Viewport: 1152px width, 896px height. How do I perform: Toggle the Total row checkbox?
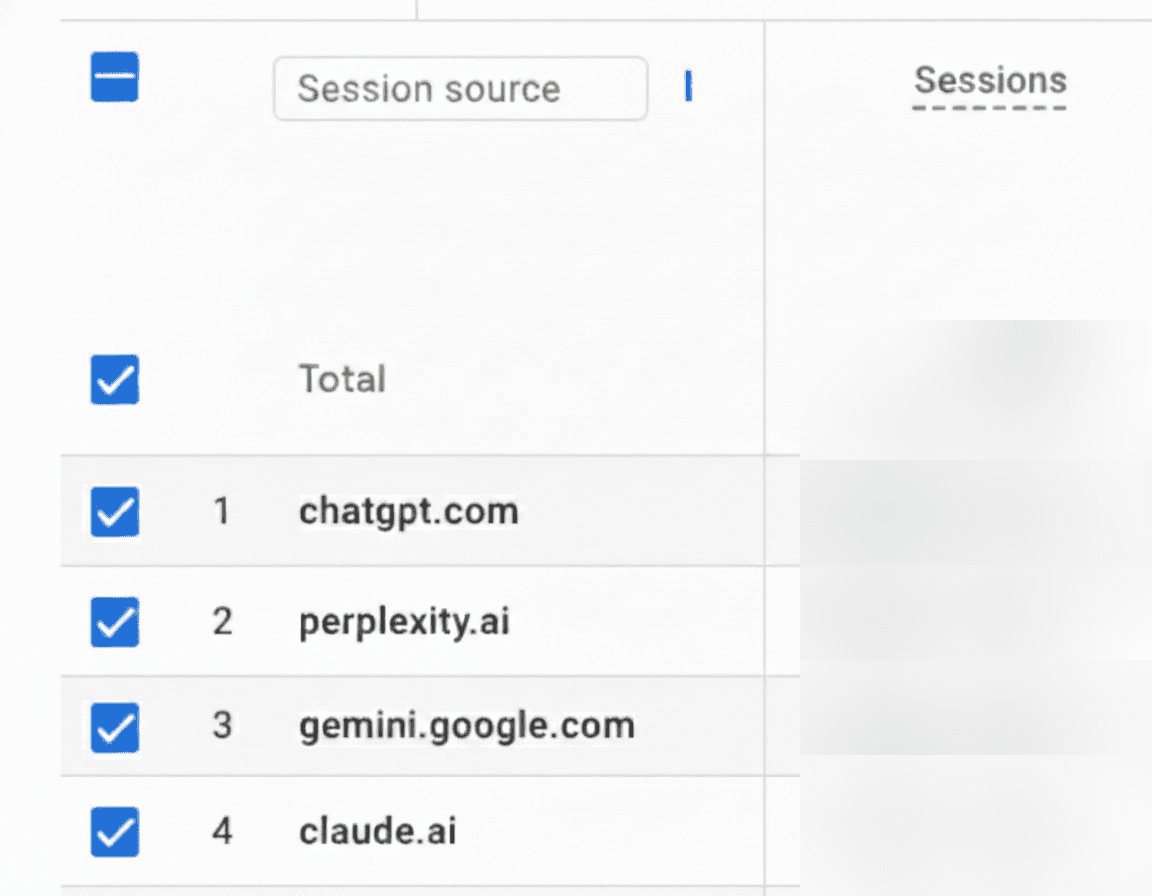pyautogui.click(x=113, y=380)
